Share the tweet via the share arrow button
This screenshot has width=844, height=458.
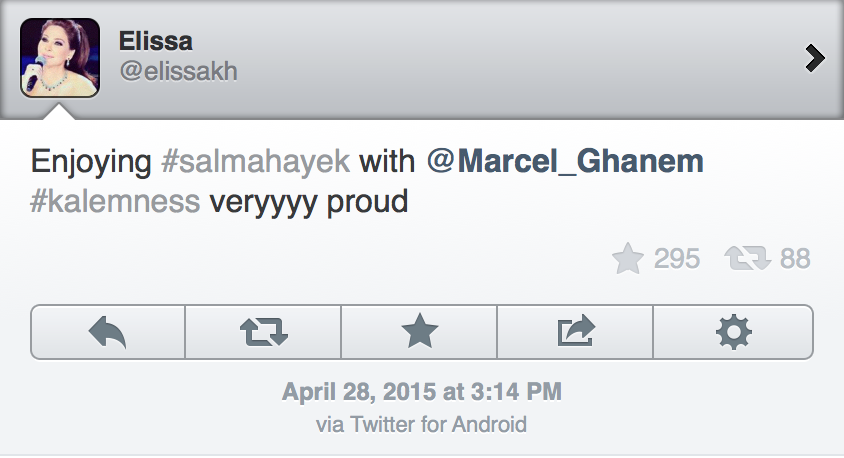[x=575, y=331]
